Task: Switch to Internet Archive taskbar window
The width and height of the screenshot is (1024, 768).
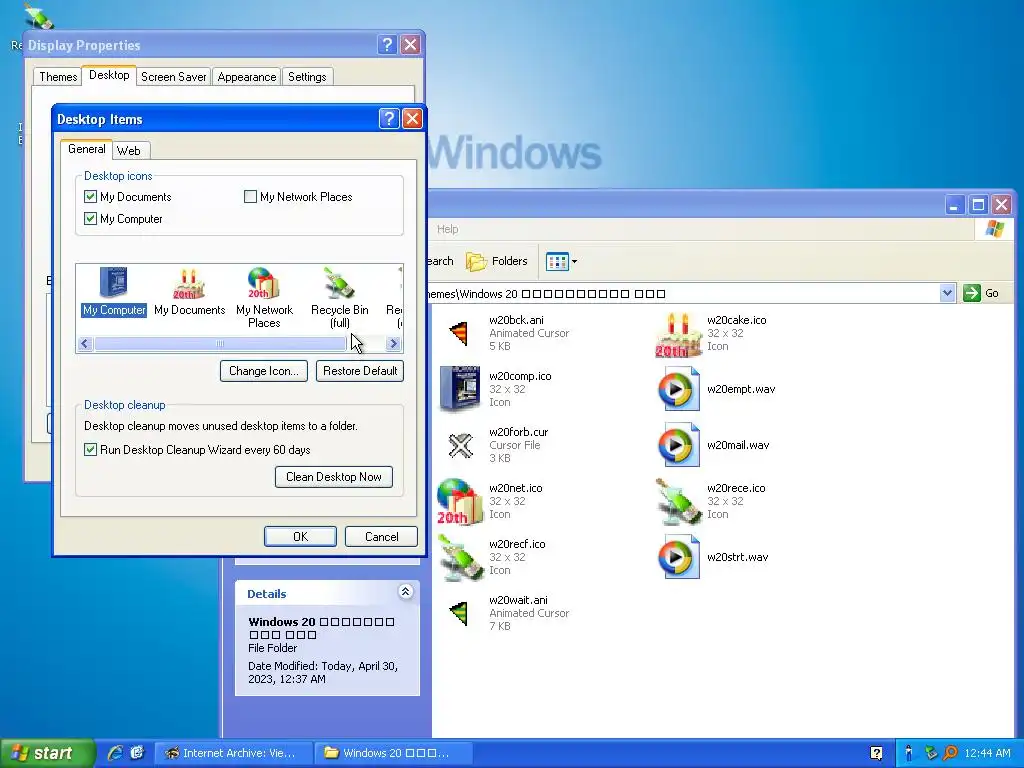Action: pyautogui.click(x=233, y=753)
